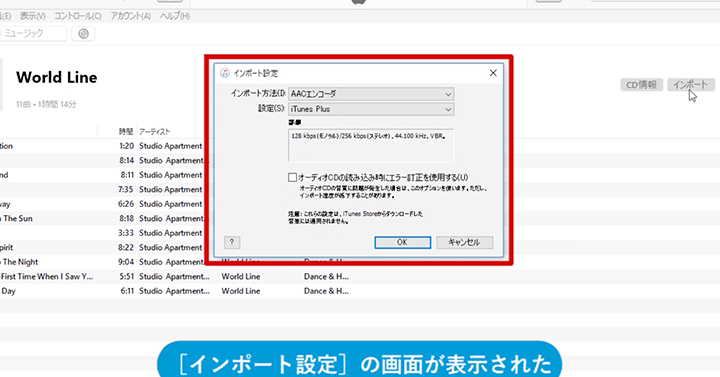720x377 pixels.
Task: Select the track ending in 'The Night'
Action: (102, 262)
